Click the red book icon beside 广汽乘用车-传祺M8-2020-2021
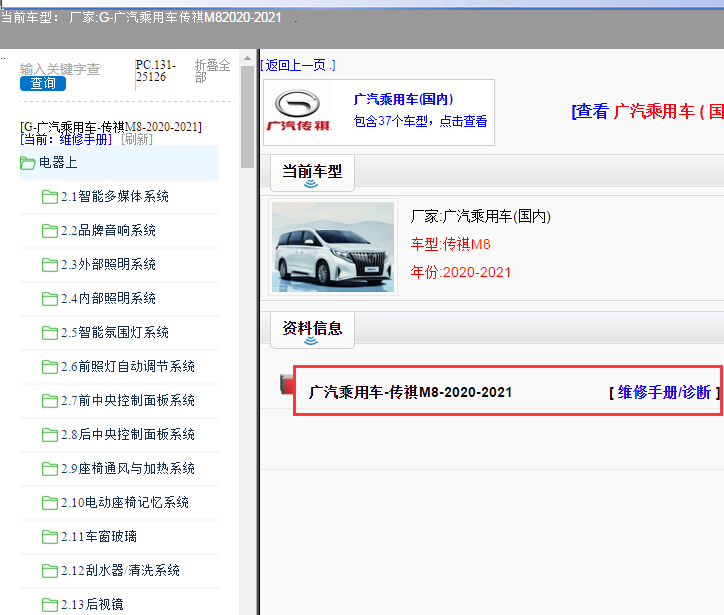The height and width of the screenshot is (615, 724). 287,385
